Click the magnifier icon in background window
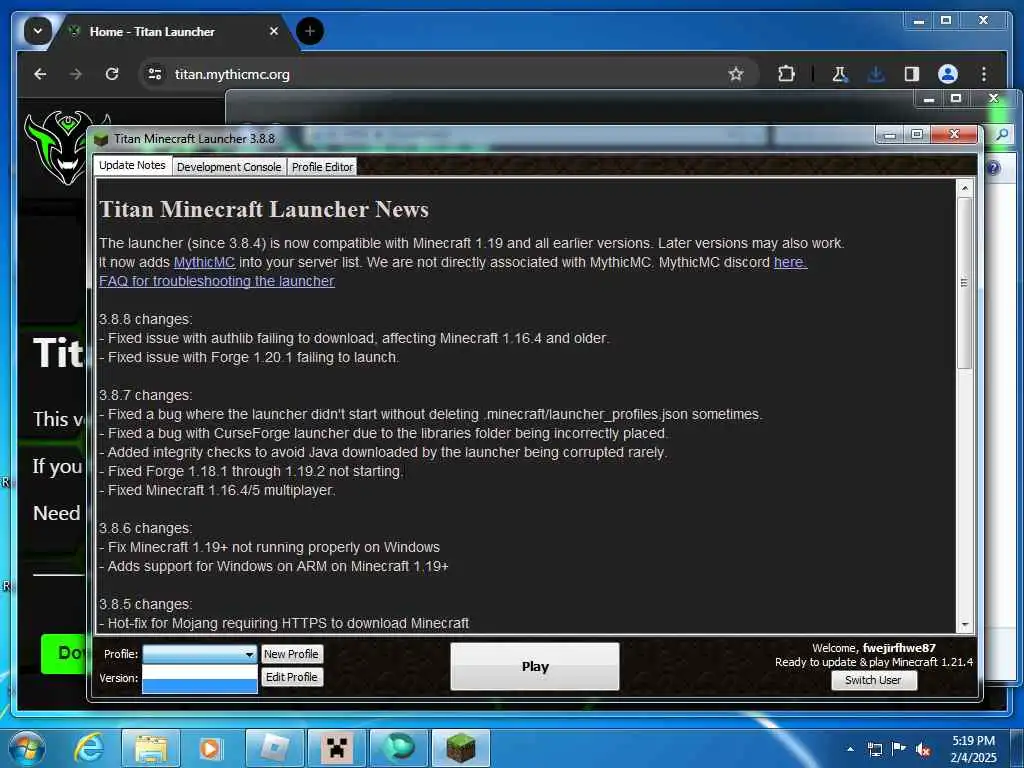Viewport: 1024px width, 768px height. click(x=1001, y=135)
